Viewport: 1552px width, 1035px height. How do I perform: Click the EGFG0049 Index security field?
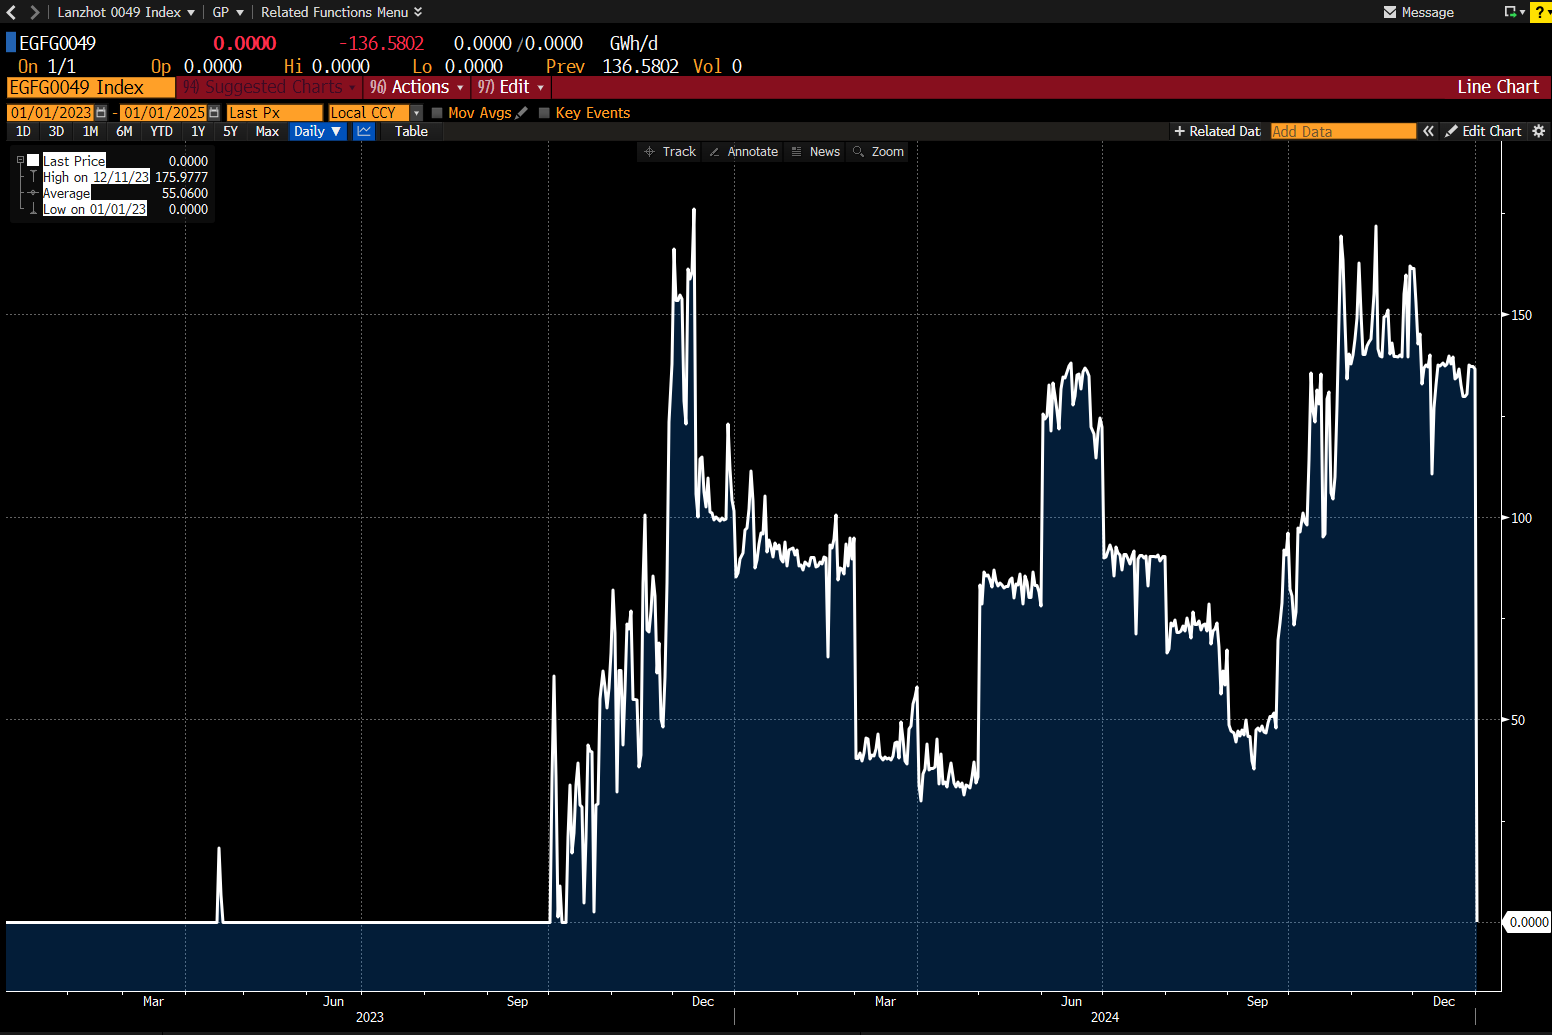[90, 87]
